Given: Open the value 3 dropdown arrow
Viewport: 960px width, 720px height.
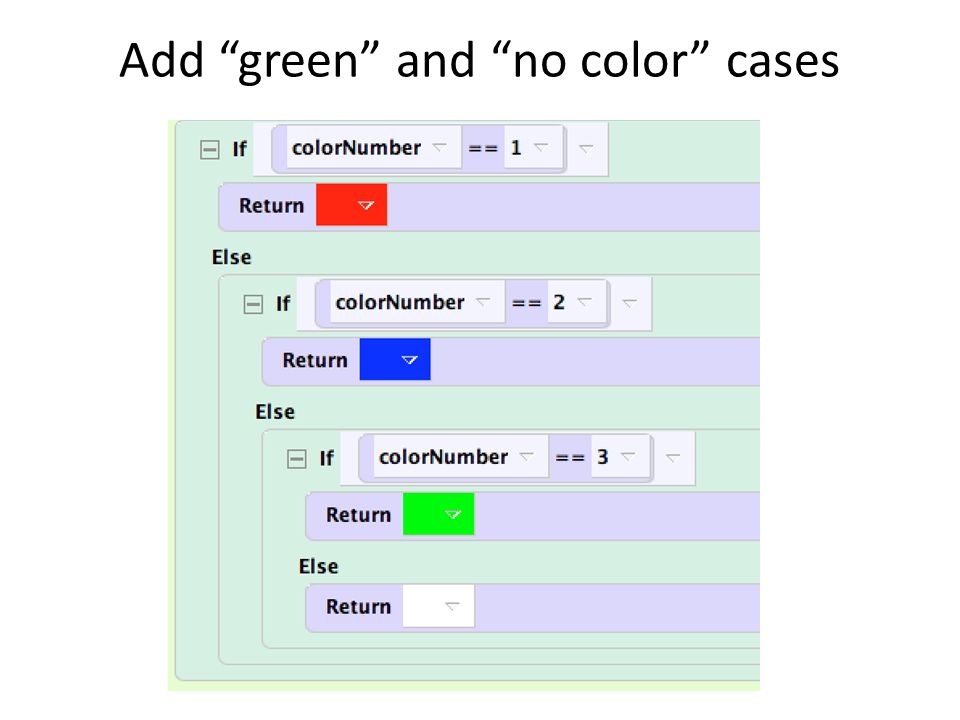Looking at the screenshot, I should (x=628, y=456).
